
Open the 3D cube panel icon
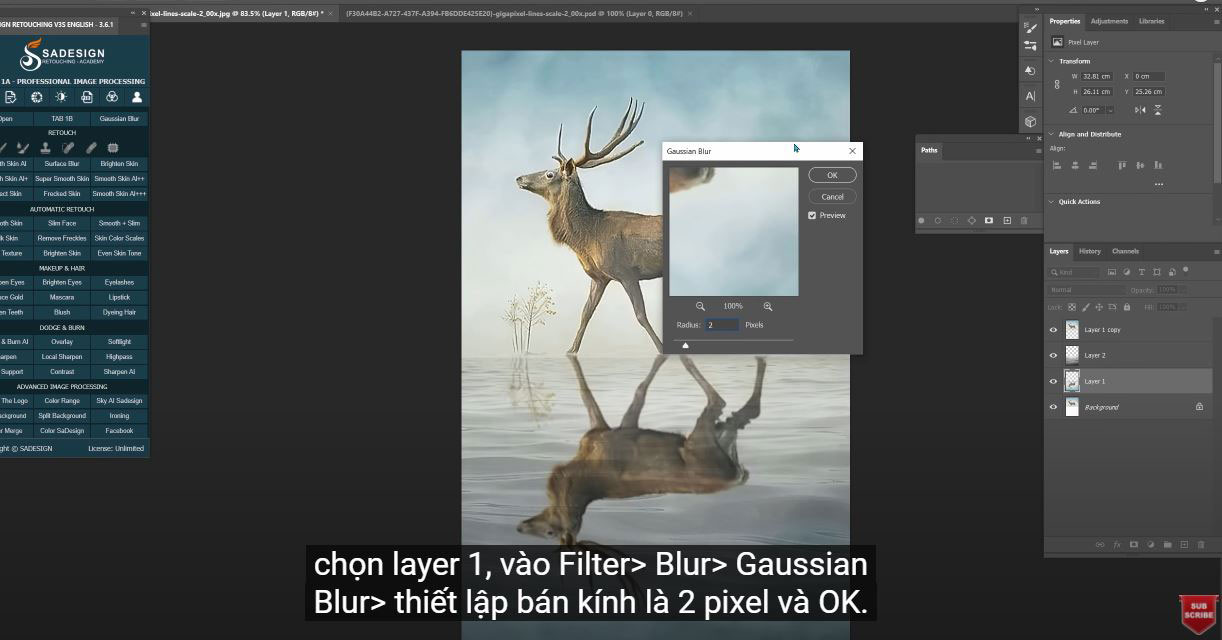[1031, 121]
